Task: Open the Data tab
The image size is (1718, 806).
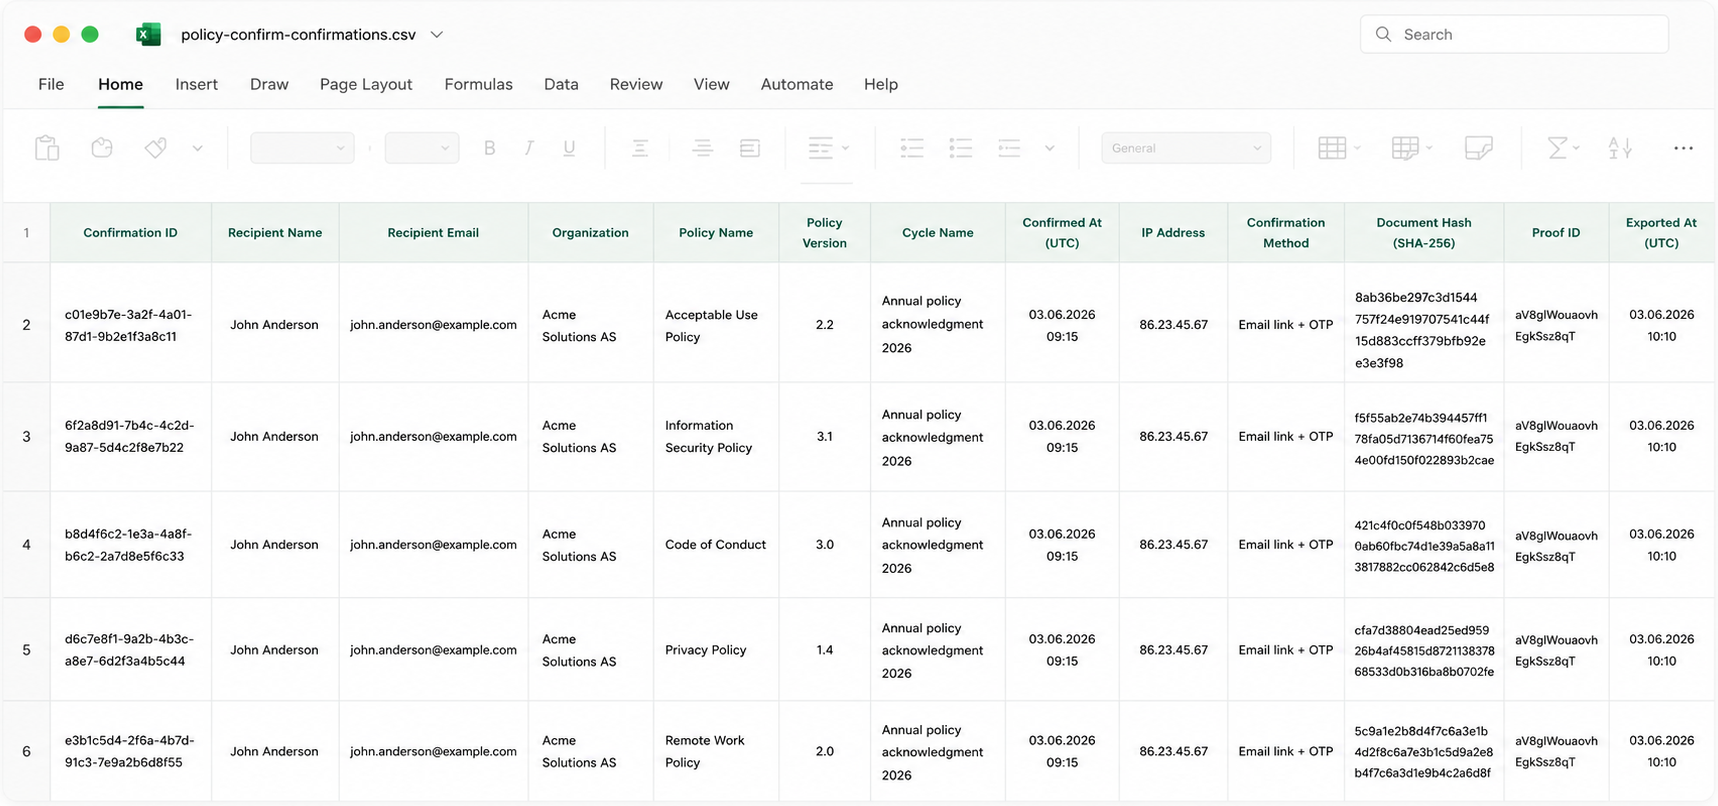Action: (561, 84)
